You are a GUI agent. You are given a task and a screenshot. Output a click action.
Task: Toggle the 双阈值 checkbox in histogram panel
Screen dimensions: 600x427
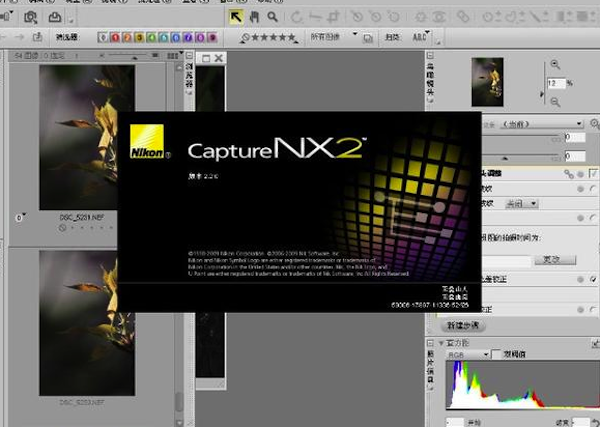click(x=496, y=354)
